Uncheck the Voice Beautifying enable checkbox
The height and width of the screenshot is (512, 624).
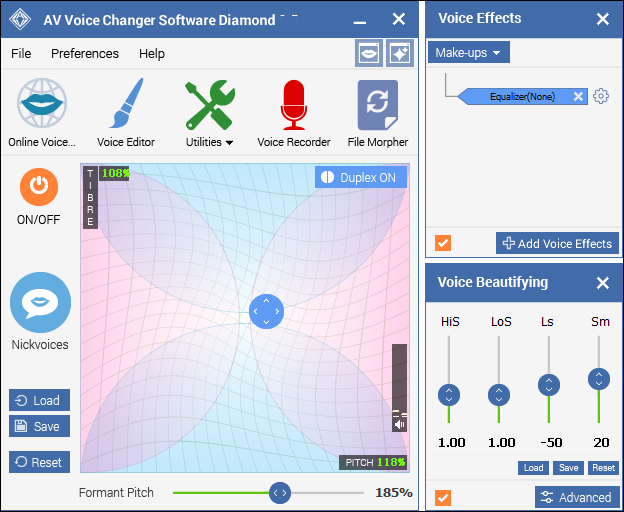[443, 497]
